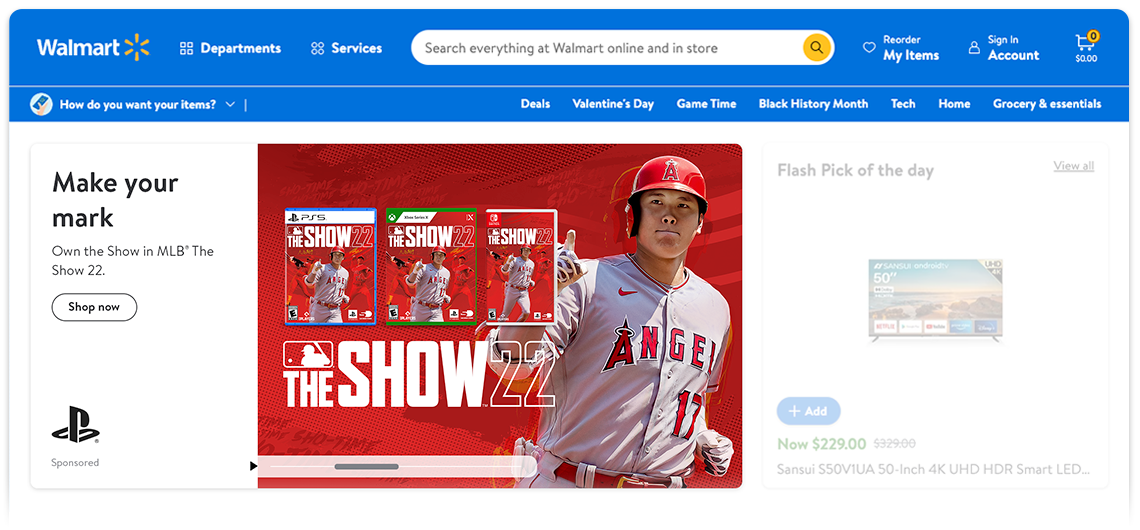1140x530 pixels.
Task: Click the Shop now button
Action: (94, 307)
